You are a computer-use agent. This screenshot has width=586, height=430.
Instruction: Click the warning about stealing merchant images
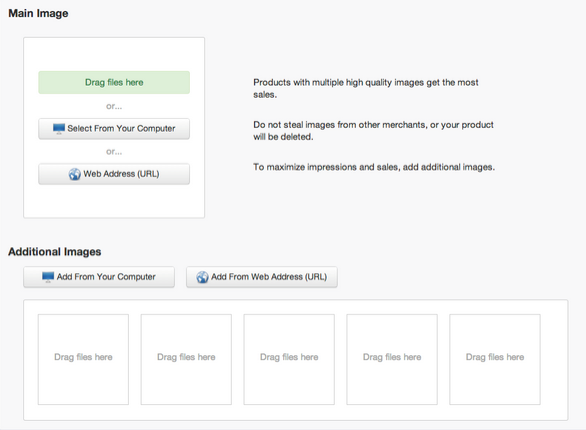(373, 130)
